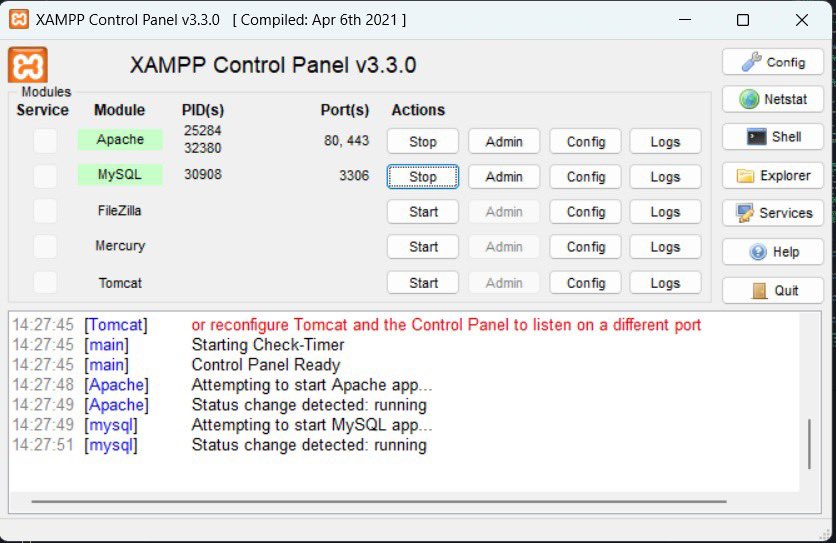Open the Services button
Screen dimensions: 836x543
tap(773, 213)
